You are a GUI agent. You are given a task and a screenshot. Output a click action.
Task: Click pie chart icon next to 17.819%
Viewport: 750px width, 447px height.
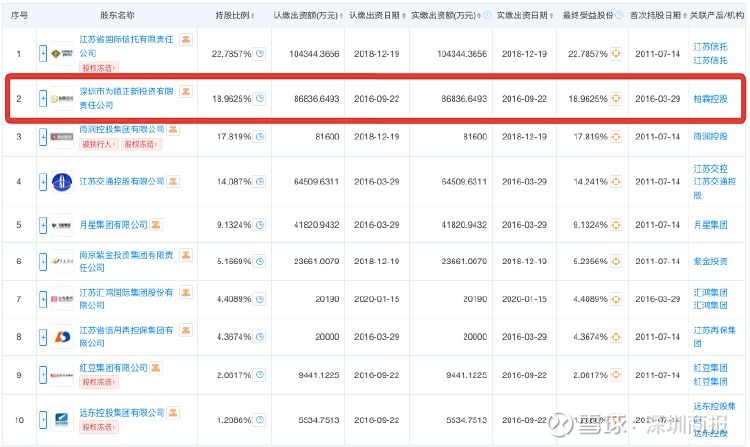click(260, 137)
